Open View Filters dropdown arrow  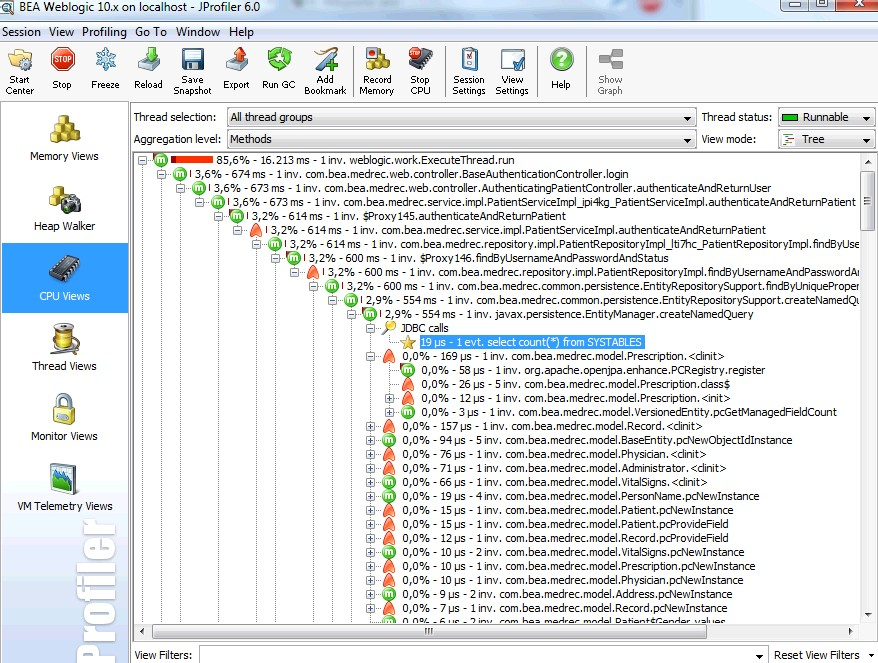(759, 656)
